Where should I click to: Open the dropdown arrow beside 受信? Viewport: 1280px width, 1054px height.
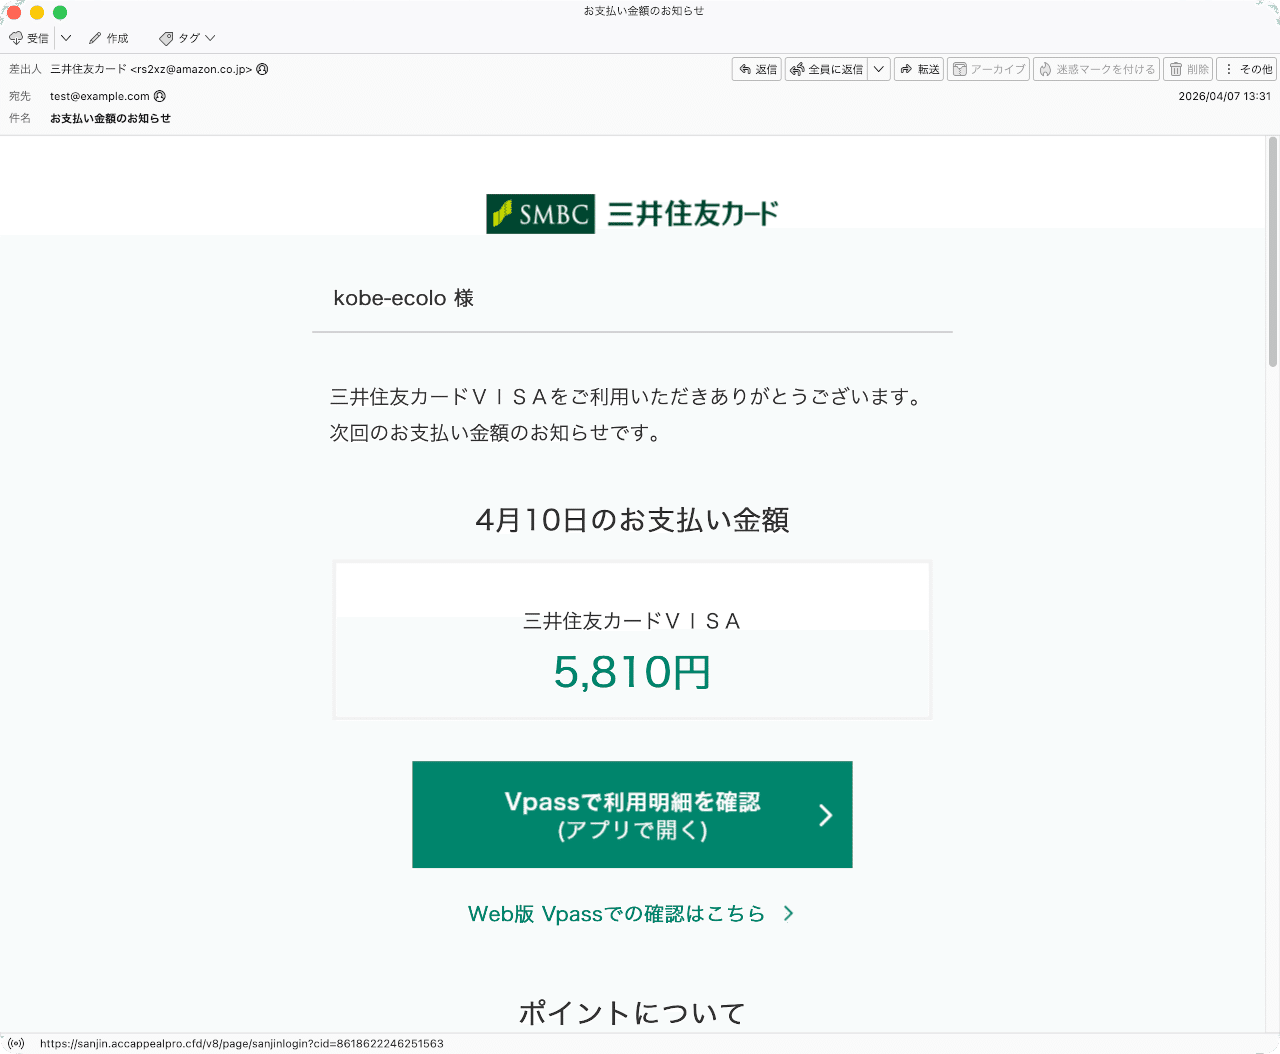[66, 38]
